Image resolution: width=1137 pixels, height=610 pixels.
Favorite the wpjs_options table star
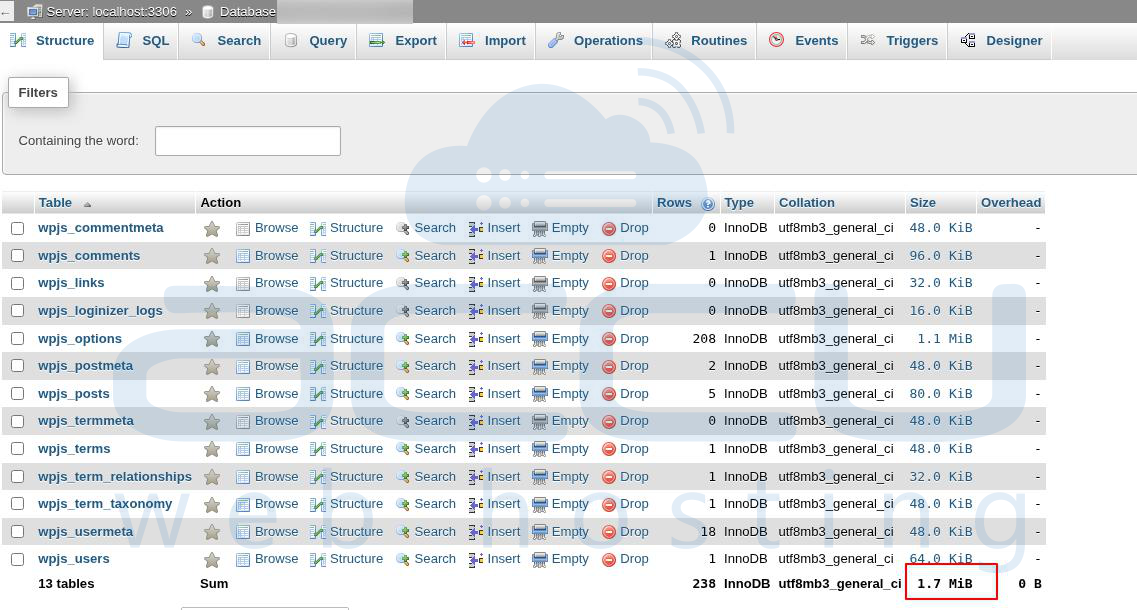point(211,338)
